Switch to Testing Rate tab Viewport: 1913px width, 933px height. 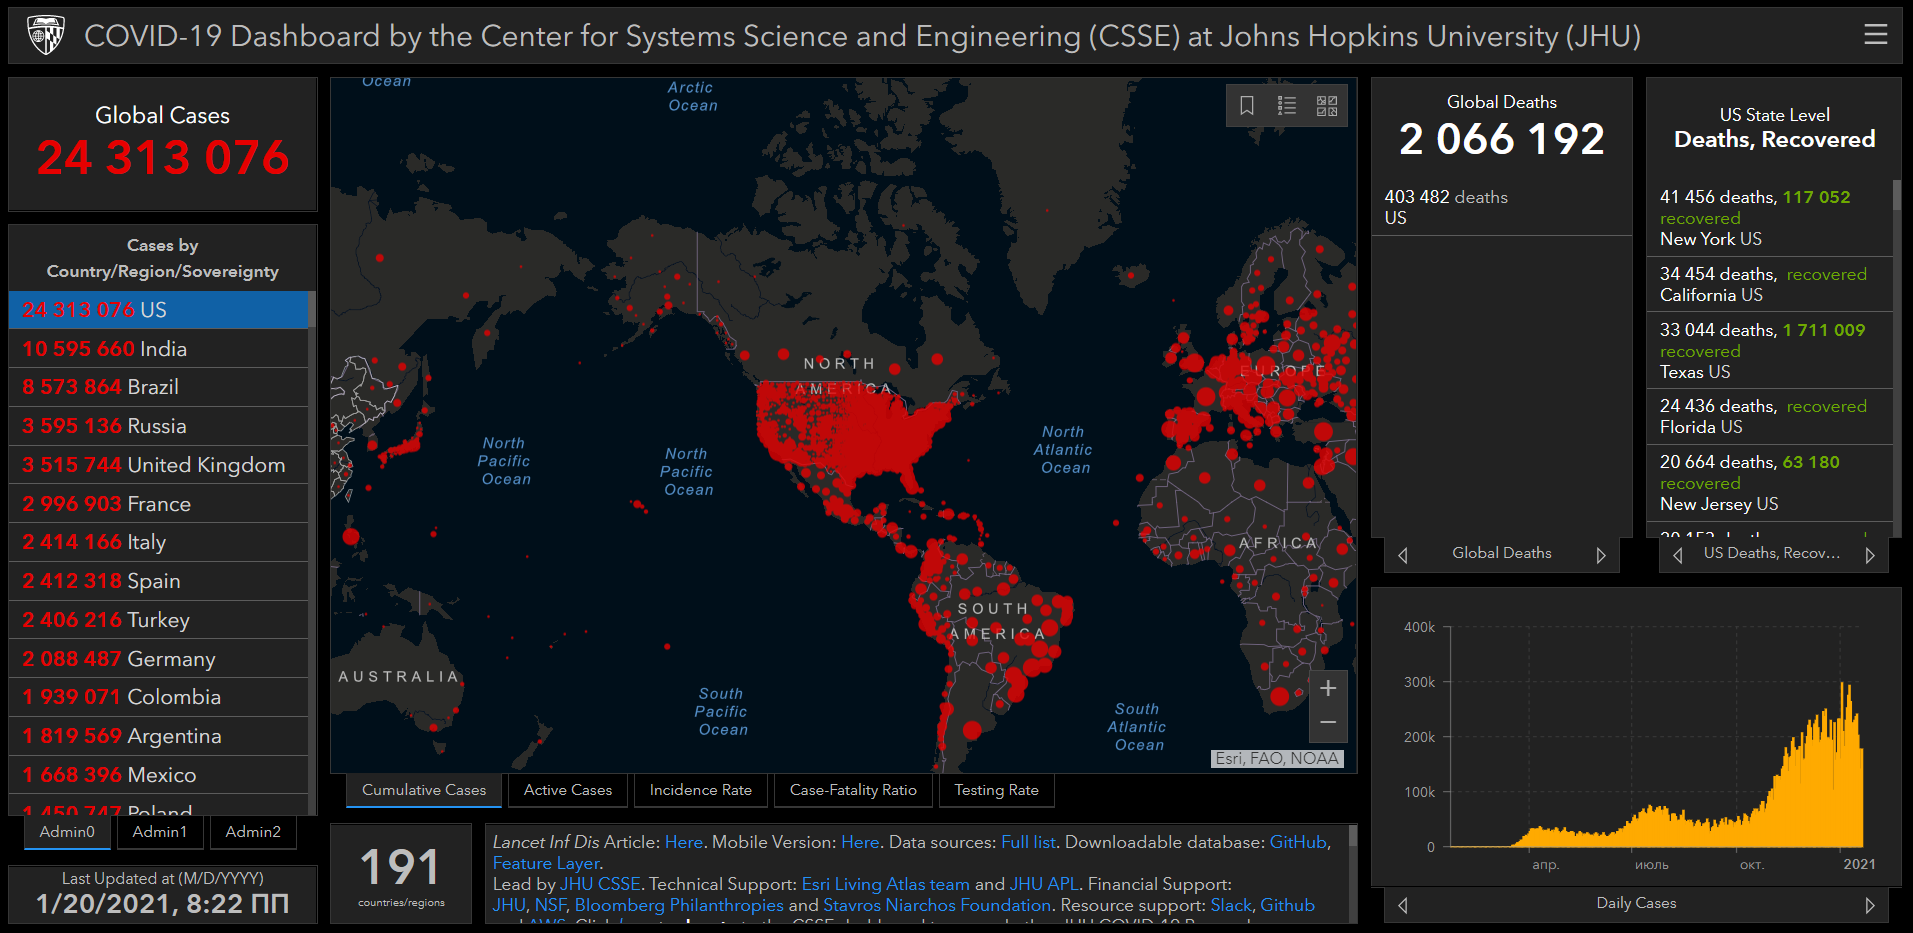pos(996,790)
